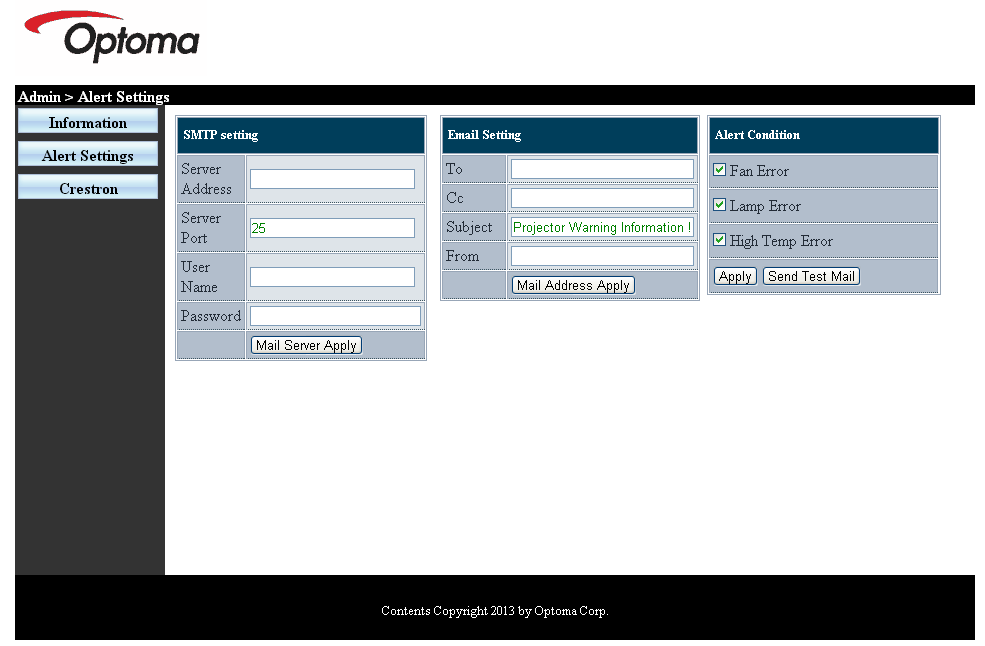Click the Subject field with Projector Warning text

click(602, 227)
